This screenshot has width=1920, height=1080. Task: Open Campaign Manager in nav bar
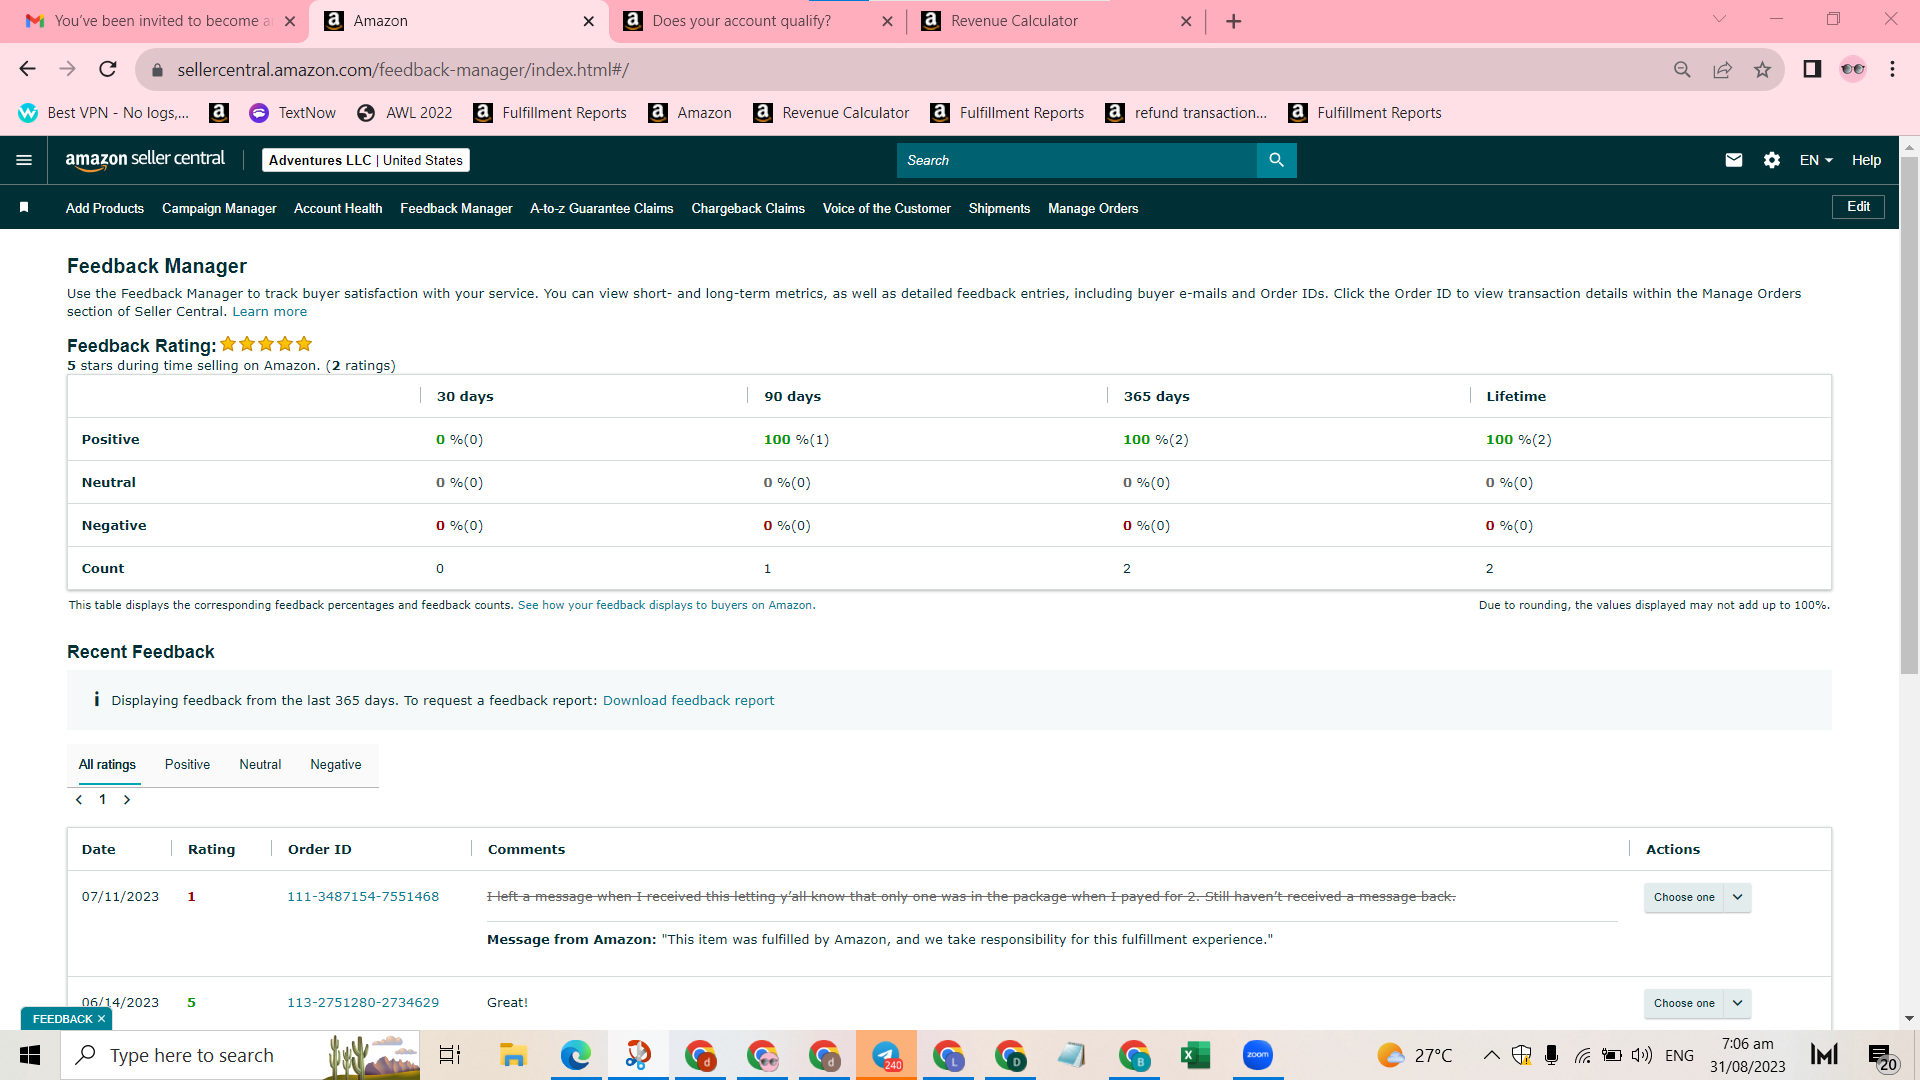coord(219,208)
